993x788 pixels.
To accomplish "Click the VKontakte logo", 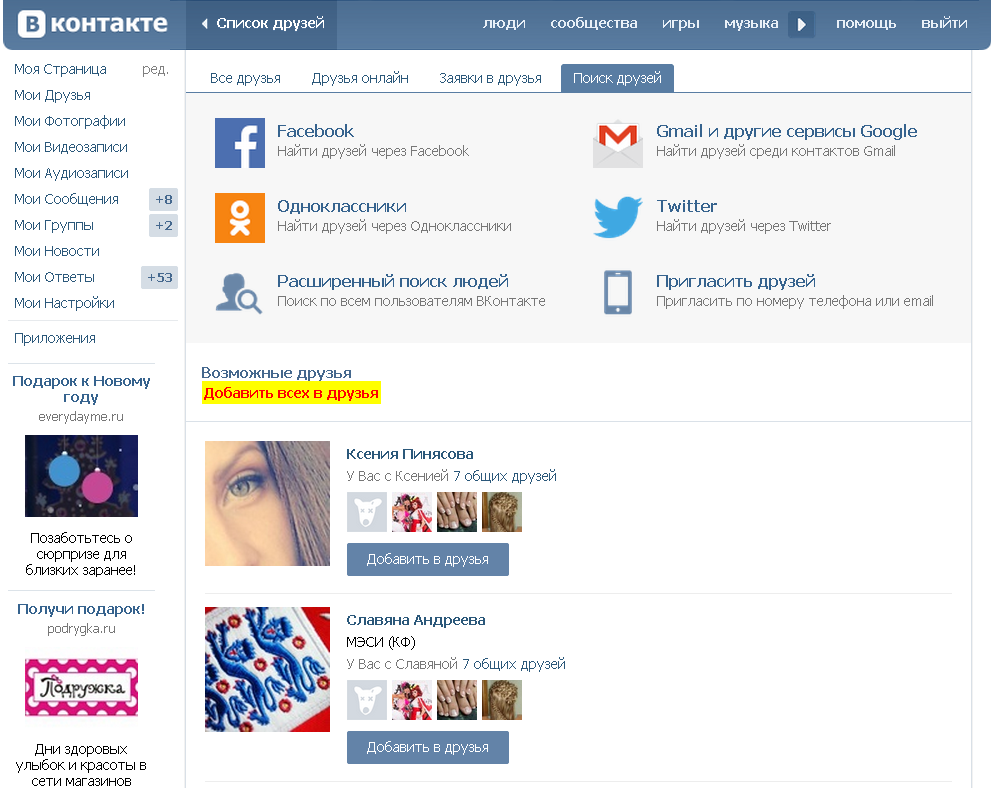I will point(92,24).
